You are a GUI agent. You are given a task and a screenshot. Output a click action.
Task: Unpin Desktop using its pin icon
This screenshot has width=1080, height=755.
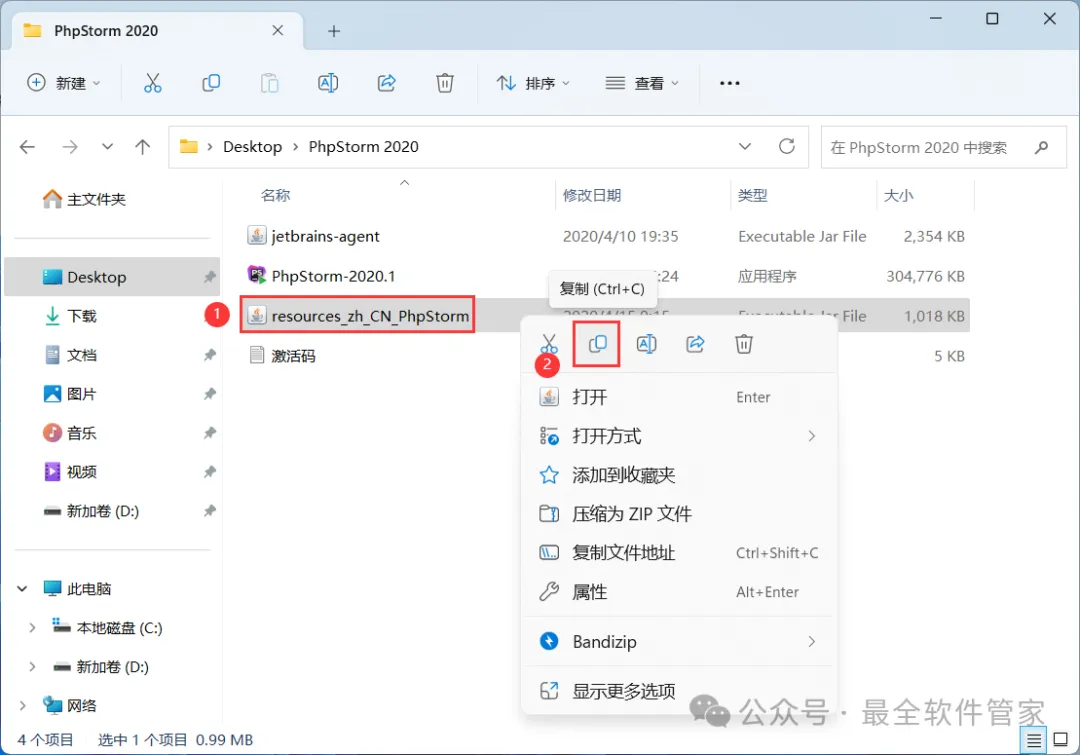[209, 277]
